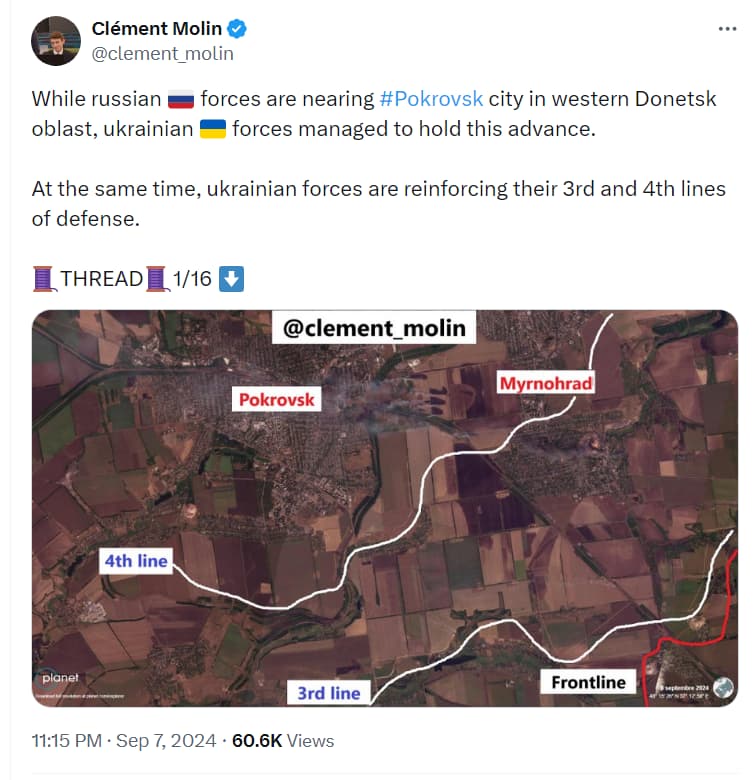Open the @clement_molin handle link
This screenshot has height=780, width=755.
tap(162, 54)
